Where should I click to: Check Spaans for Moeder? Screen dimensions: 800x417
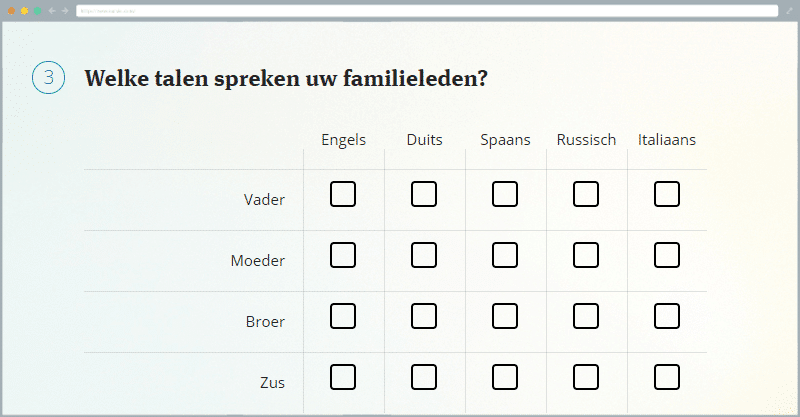505,255
